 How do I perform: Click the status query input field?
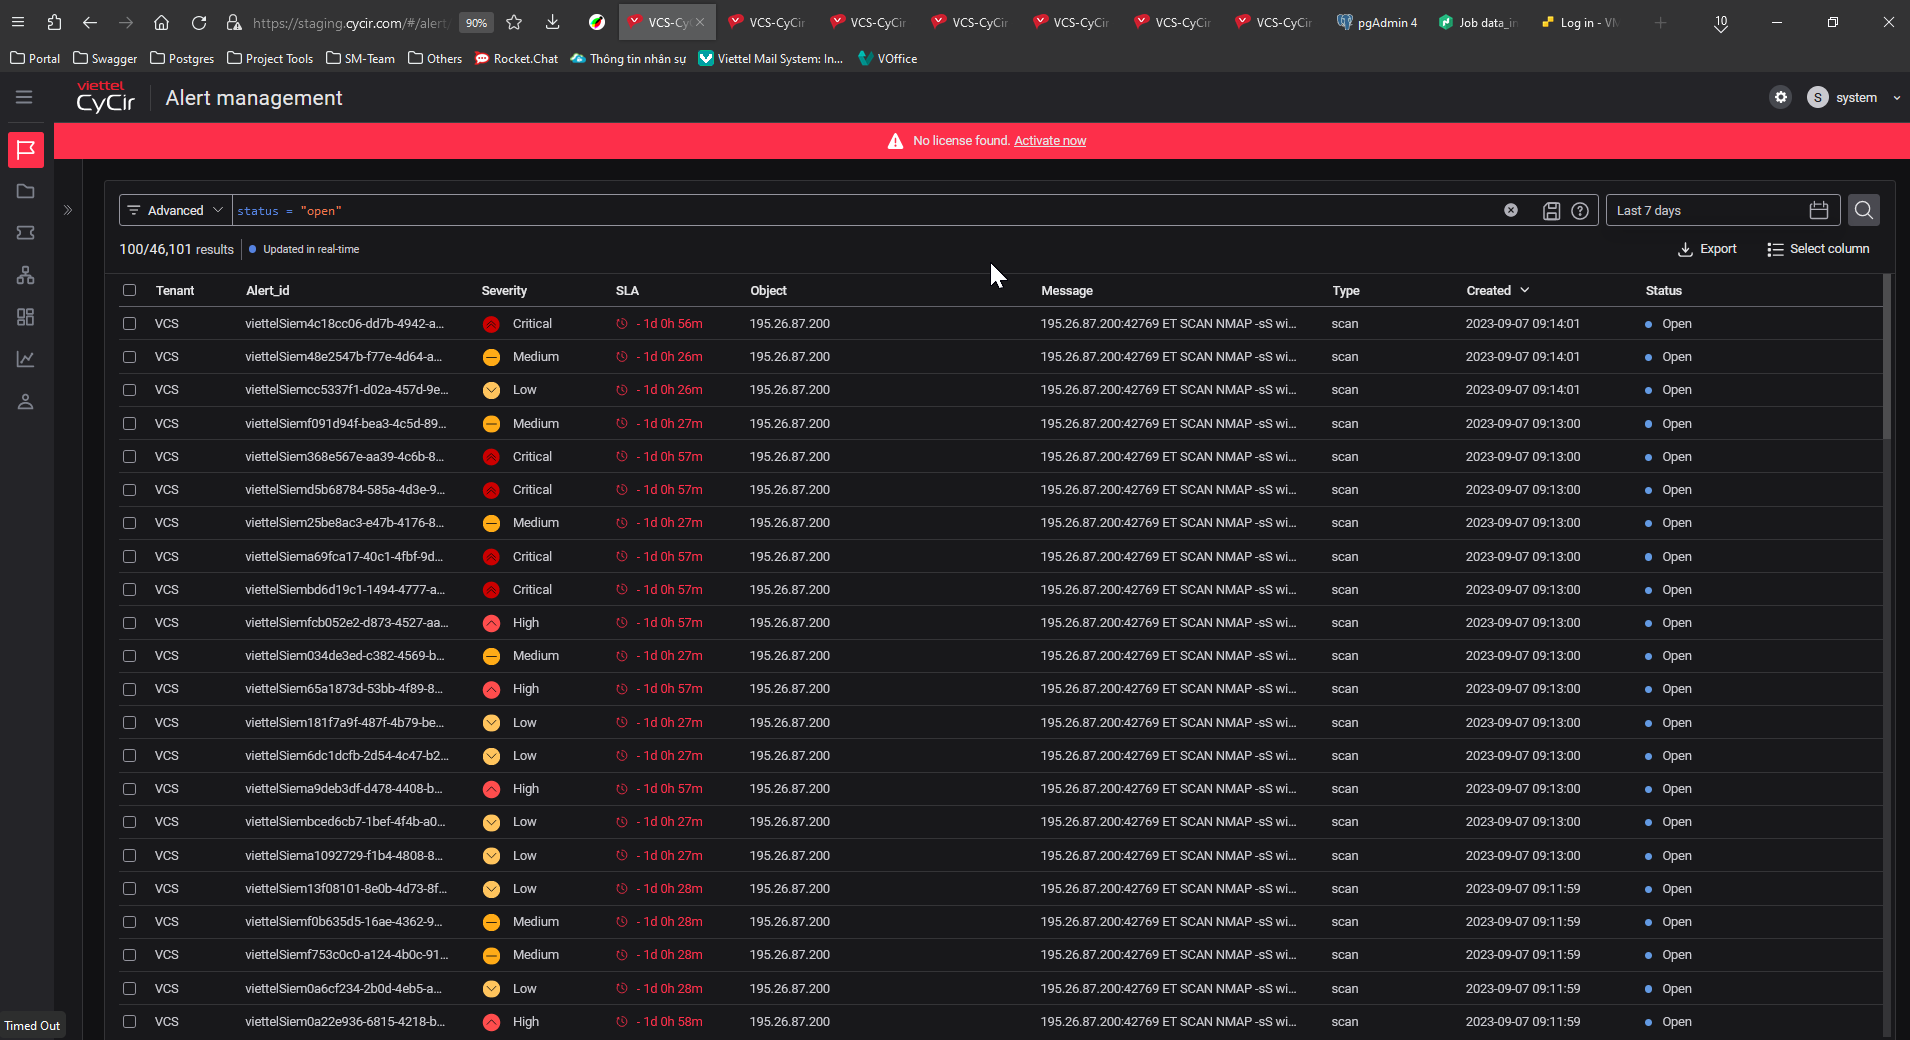click(x=860, y=210)
